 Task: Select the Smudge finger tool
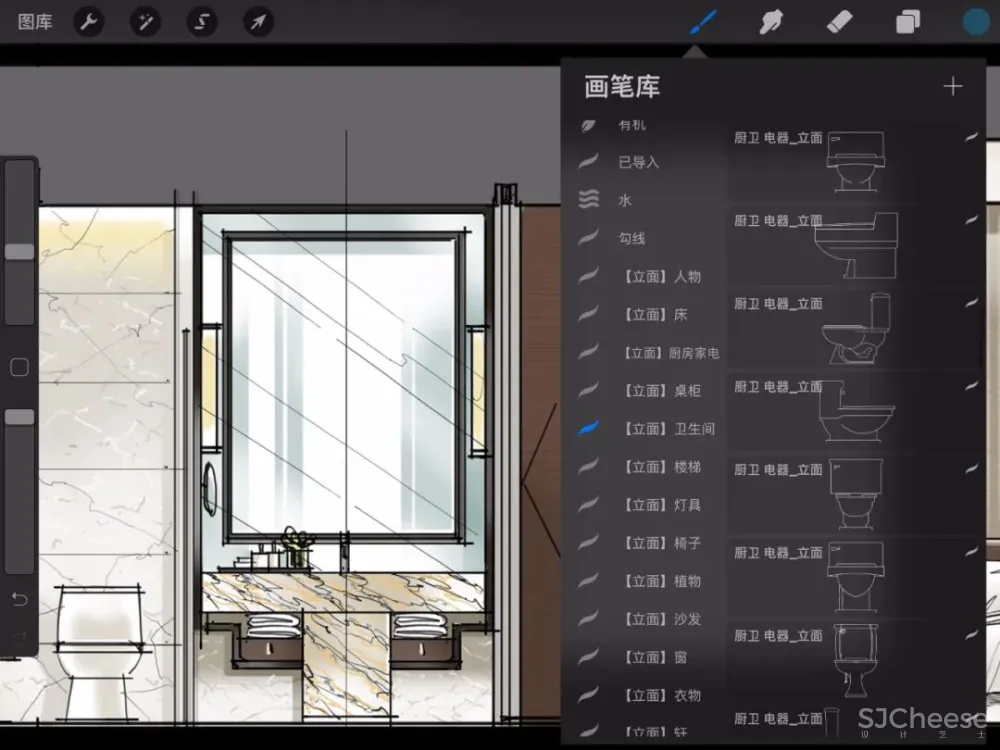tap(771, 22)
